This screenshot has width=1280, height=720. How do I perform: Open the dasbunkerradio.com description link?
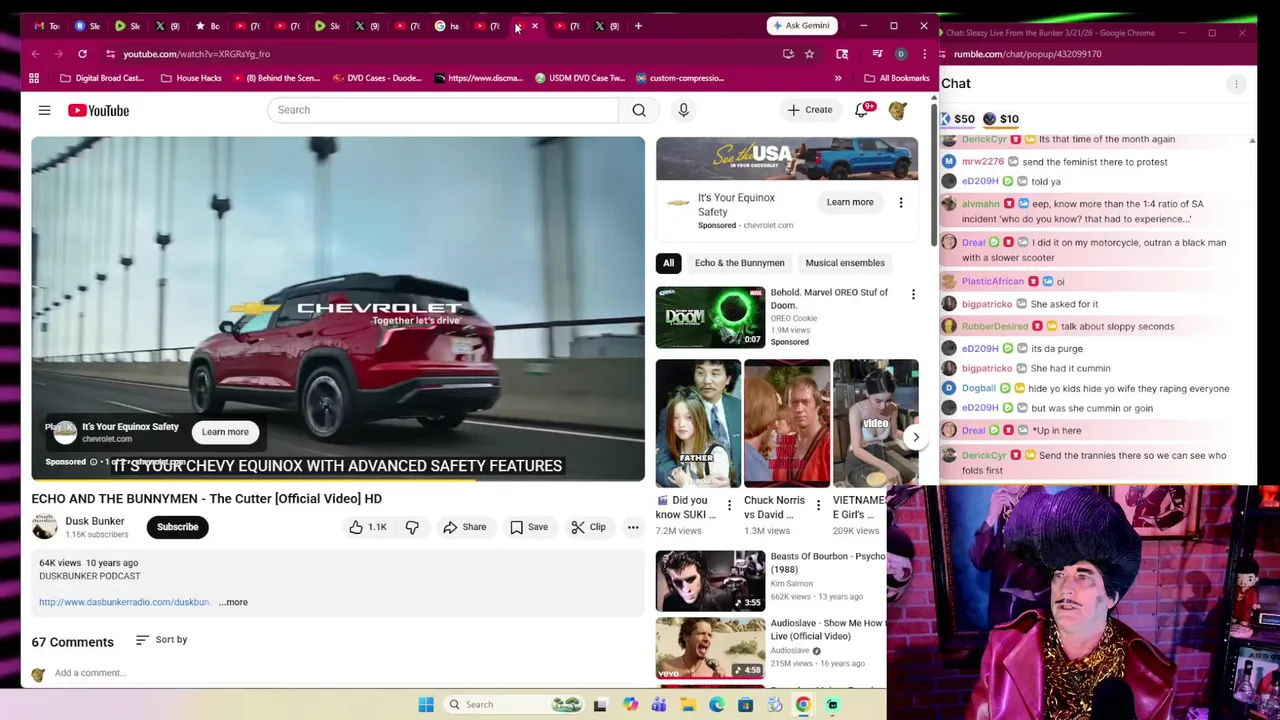(125, 602)
